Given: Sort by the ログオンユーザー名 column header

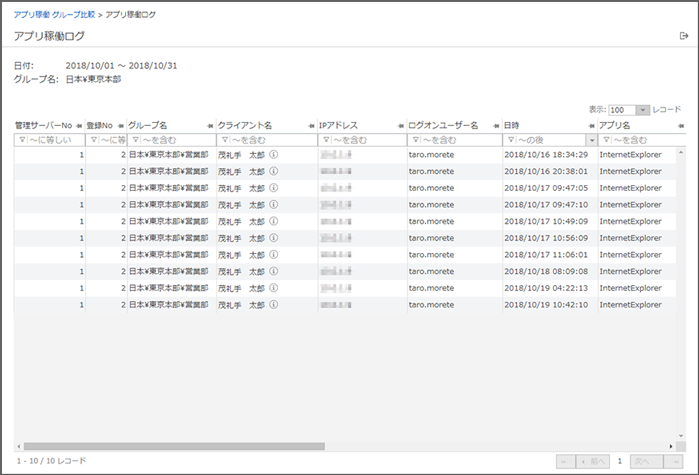Looking at the screenshot, I should pyautogui.click(x=441, y=125).
